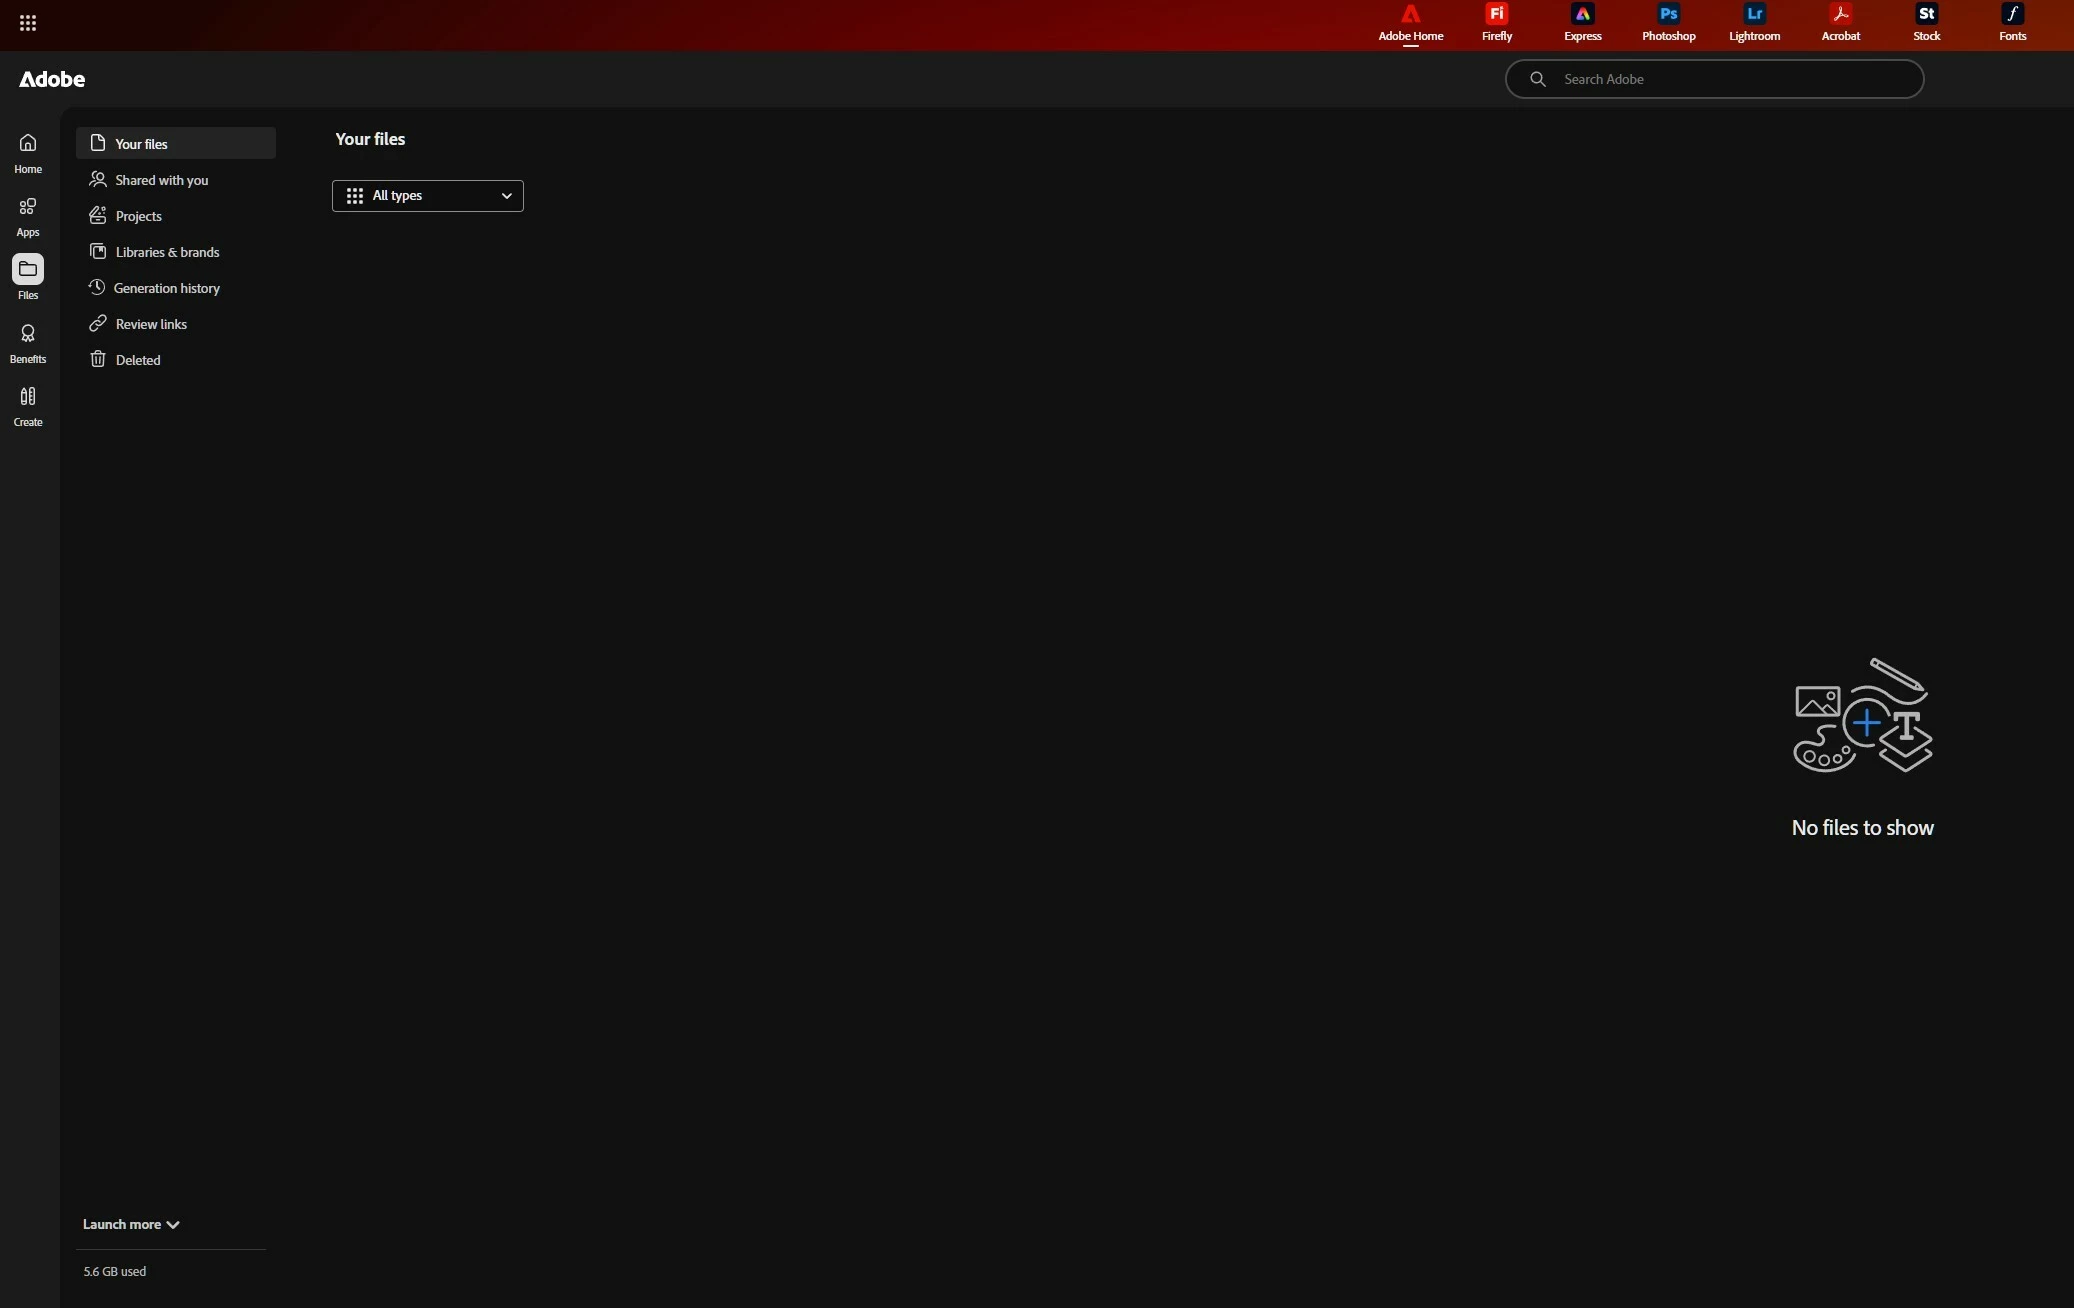Launch Firefly from top bar
Image resolution: width=2074 pixels, height=1308 pixels.
click(x=1496, y=22)
